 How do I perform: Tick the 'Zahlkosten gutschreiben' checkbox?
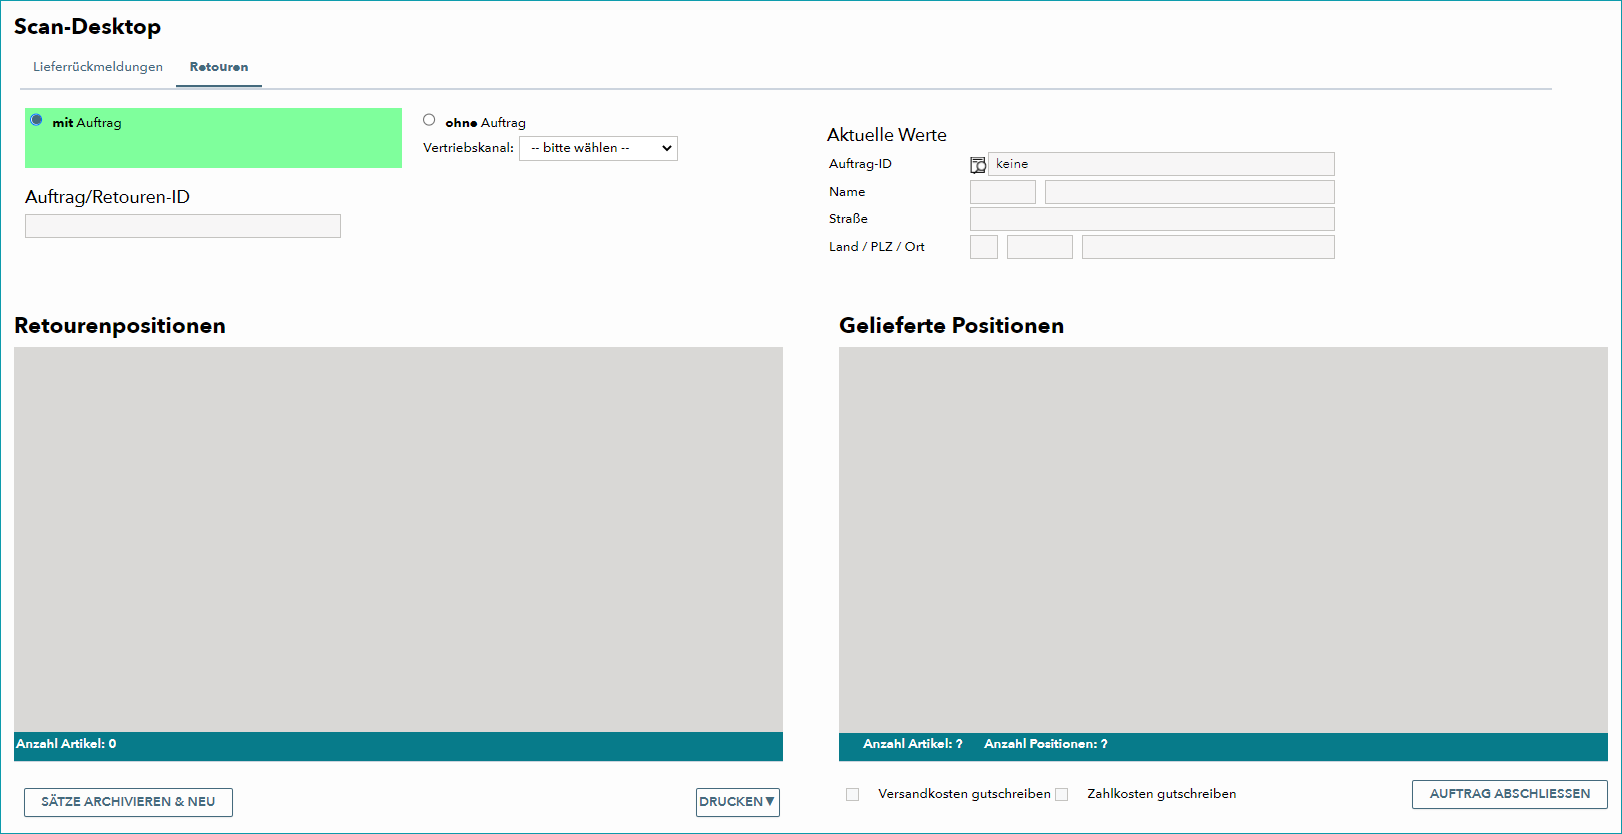click(x=1062, y=794)
